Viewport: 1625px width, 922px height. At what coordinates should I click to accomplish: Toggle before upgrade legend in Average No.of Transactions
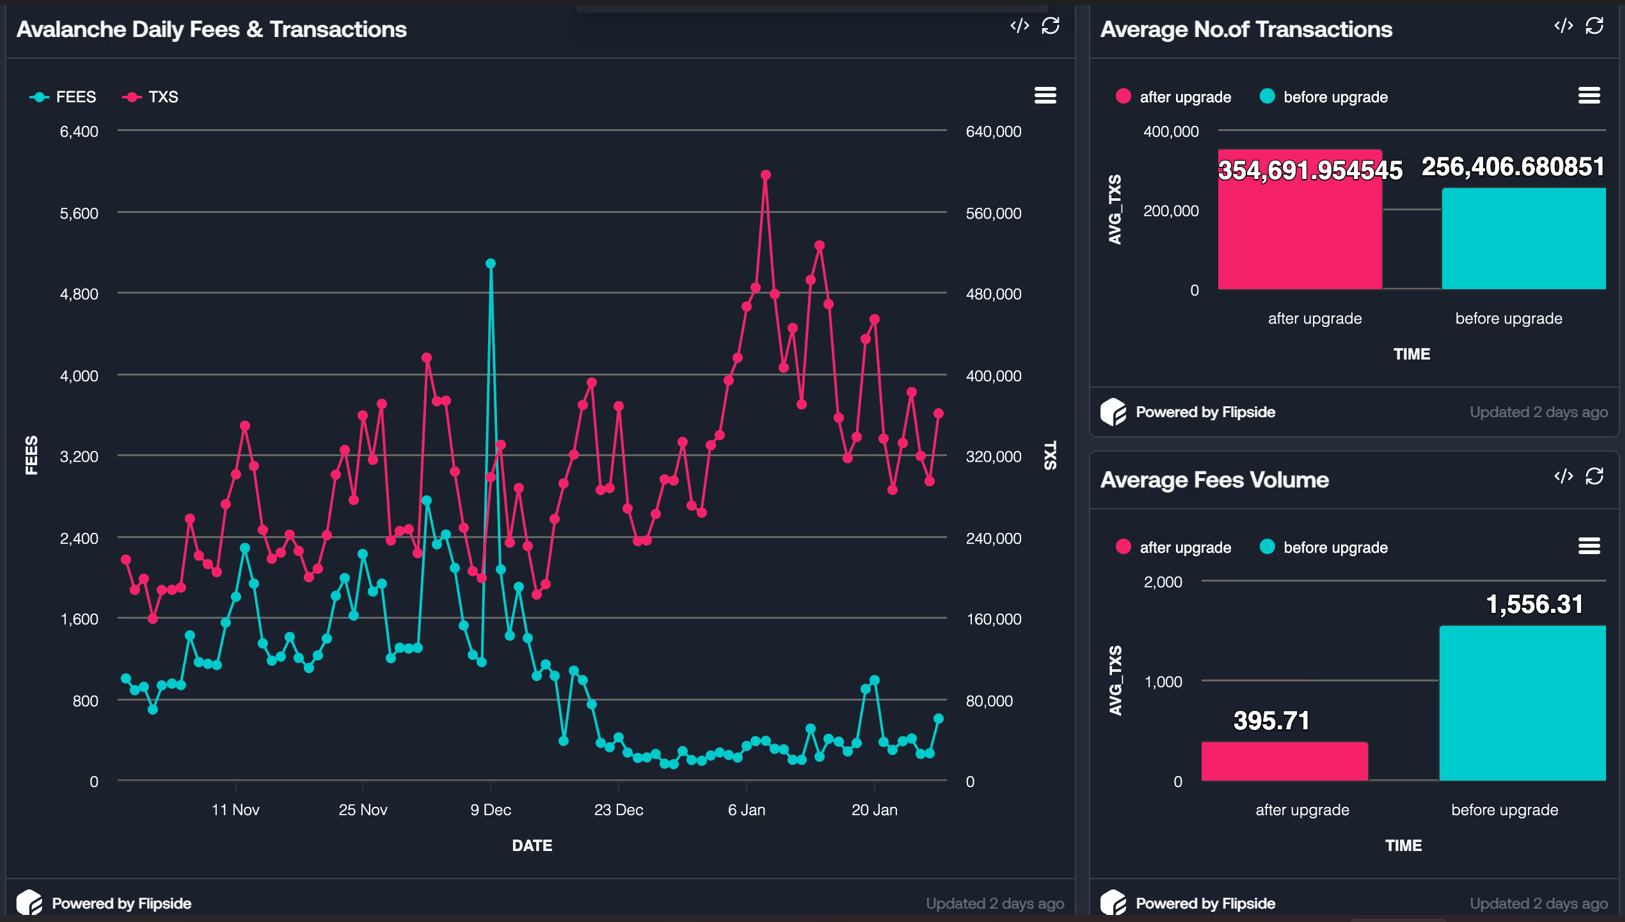pyautogui.click(x=1324, y=97)
